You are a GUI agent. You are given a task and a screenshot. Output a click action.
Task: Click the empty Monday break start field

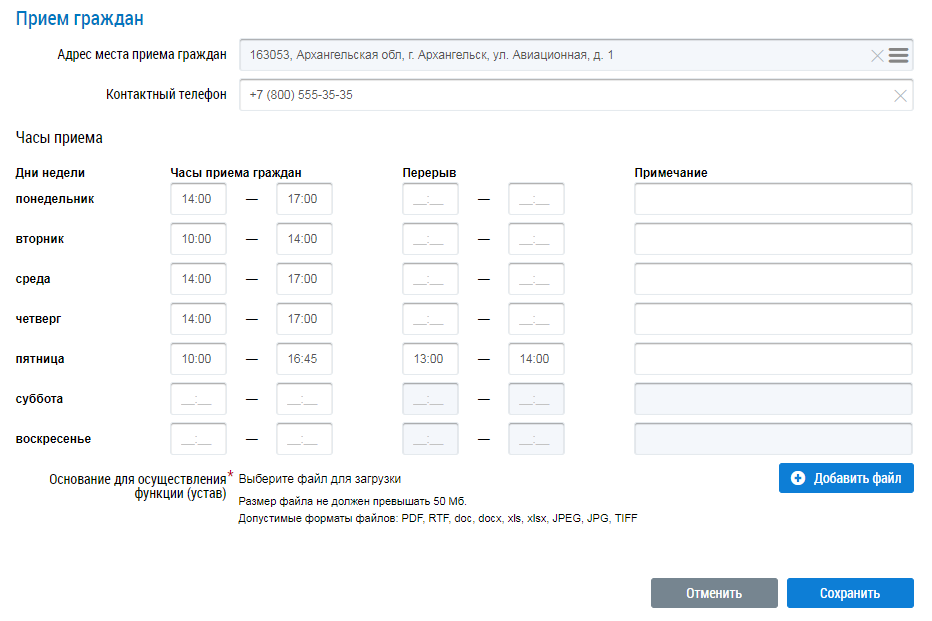(x=430, y=199)
